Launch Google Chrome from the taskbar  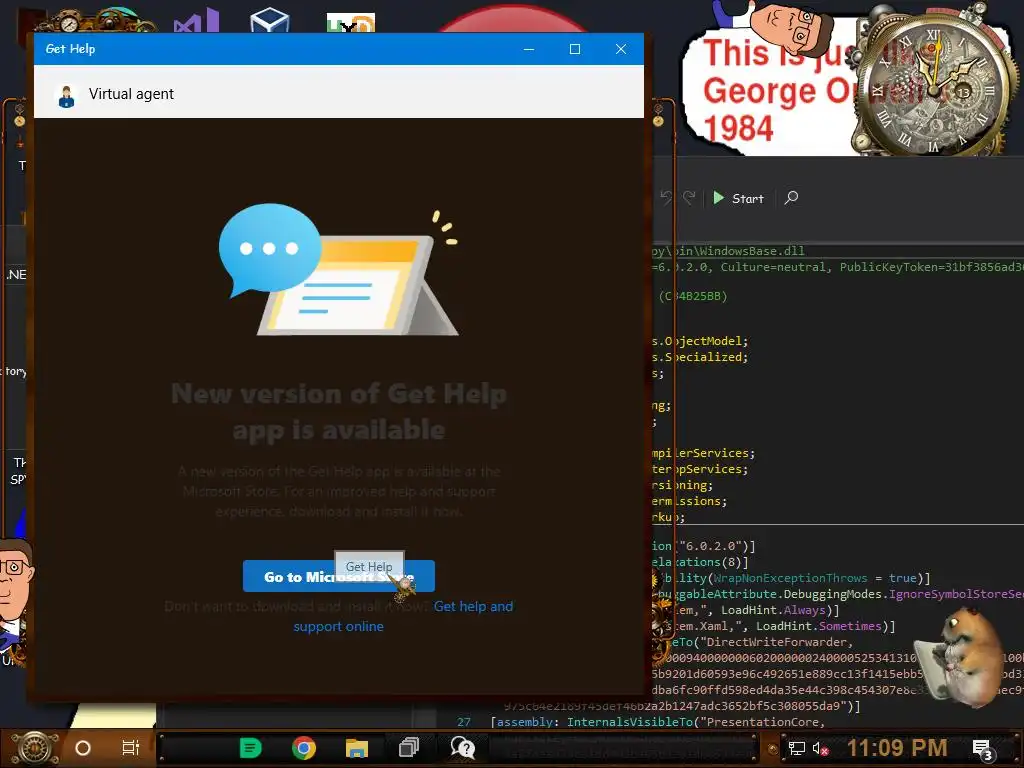pos(304,748)
